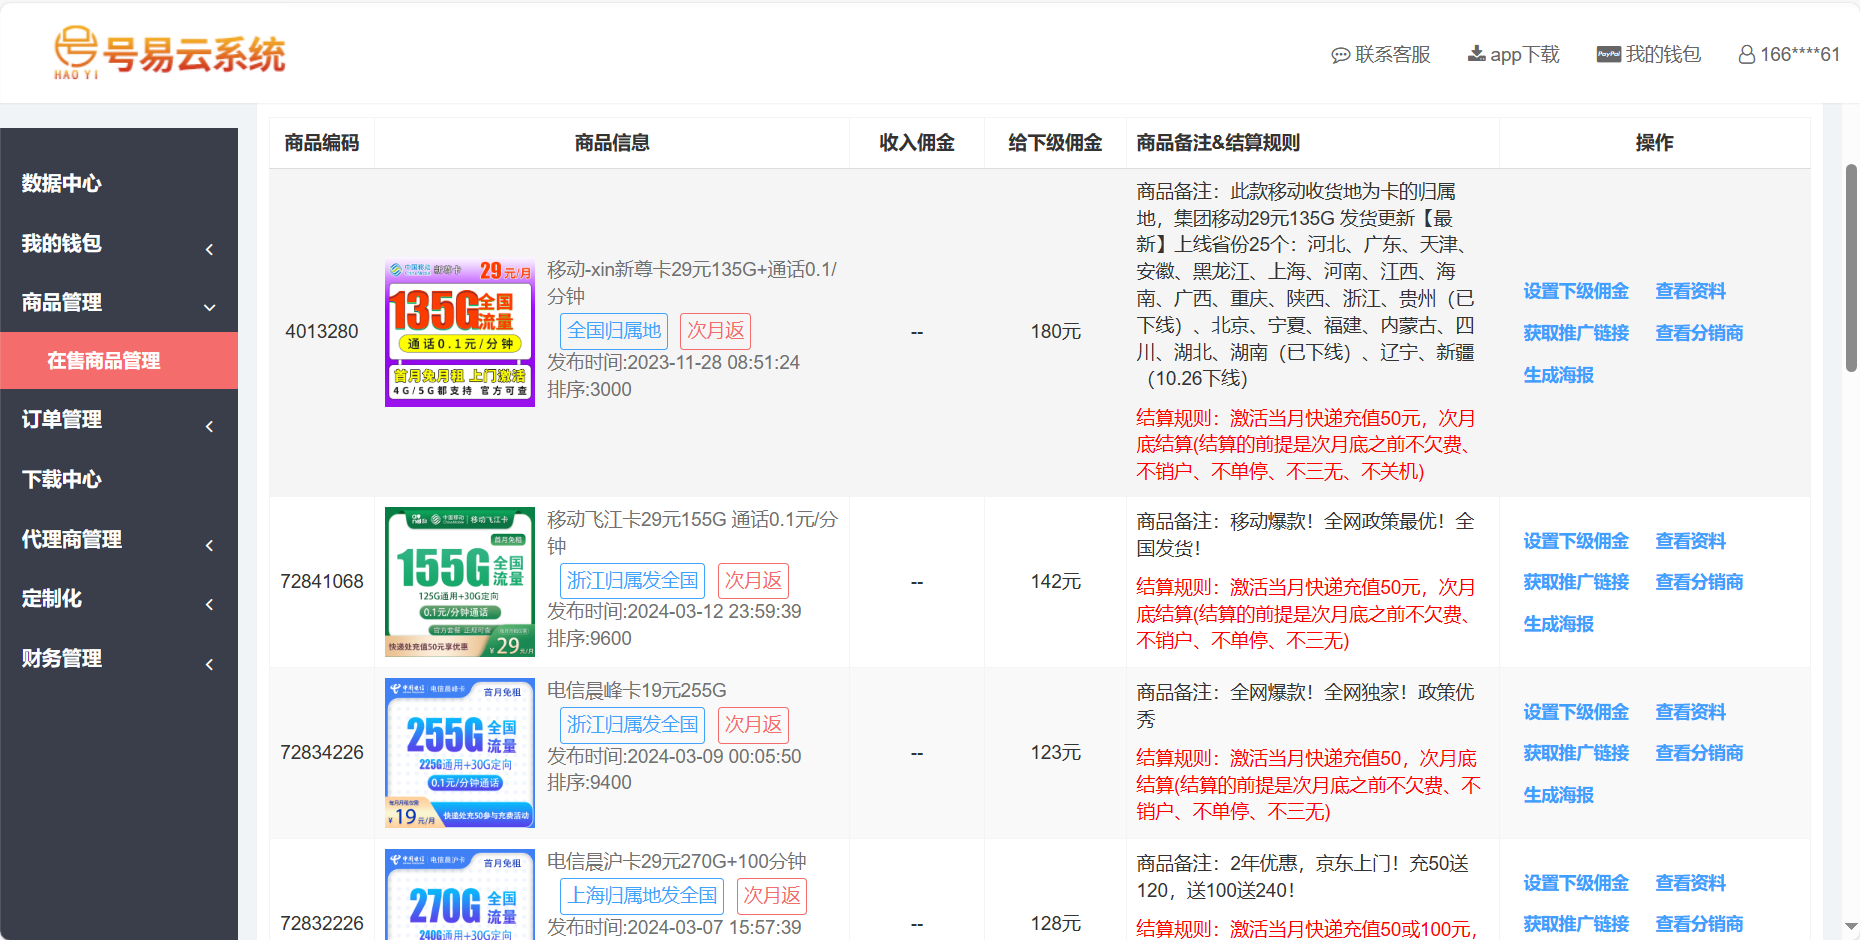
Task: Click 查看分销商 for product 72832226
Action: [1699, 924]
